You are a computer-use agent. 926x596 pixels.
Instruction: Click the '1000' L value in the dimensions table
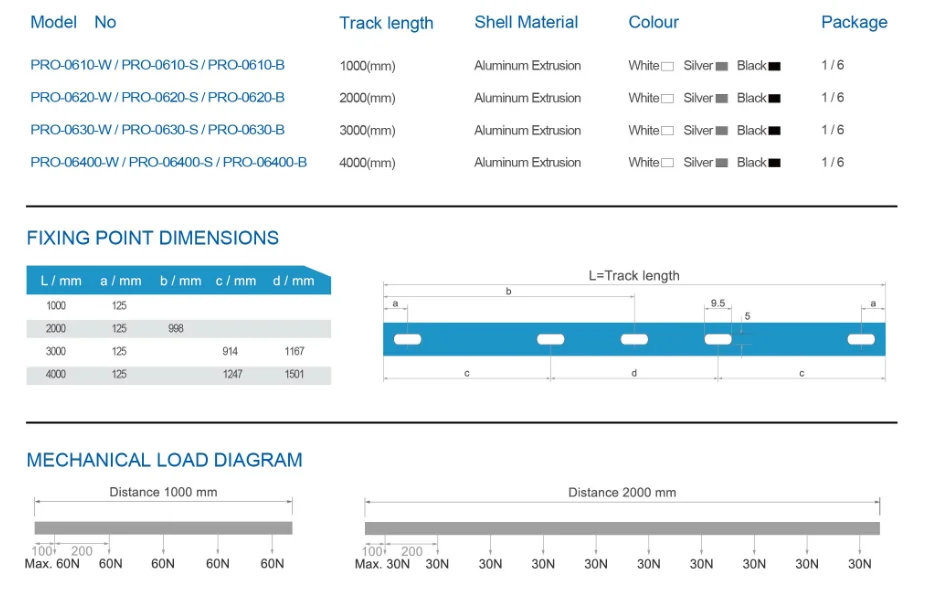click(56, 306)
